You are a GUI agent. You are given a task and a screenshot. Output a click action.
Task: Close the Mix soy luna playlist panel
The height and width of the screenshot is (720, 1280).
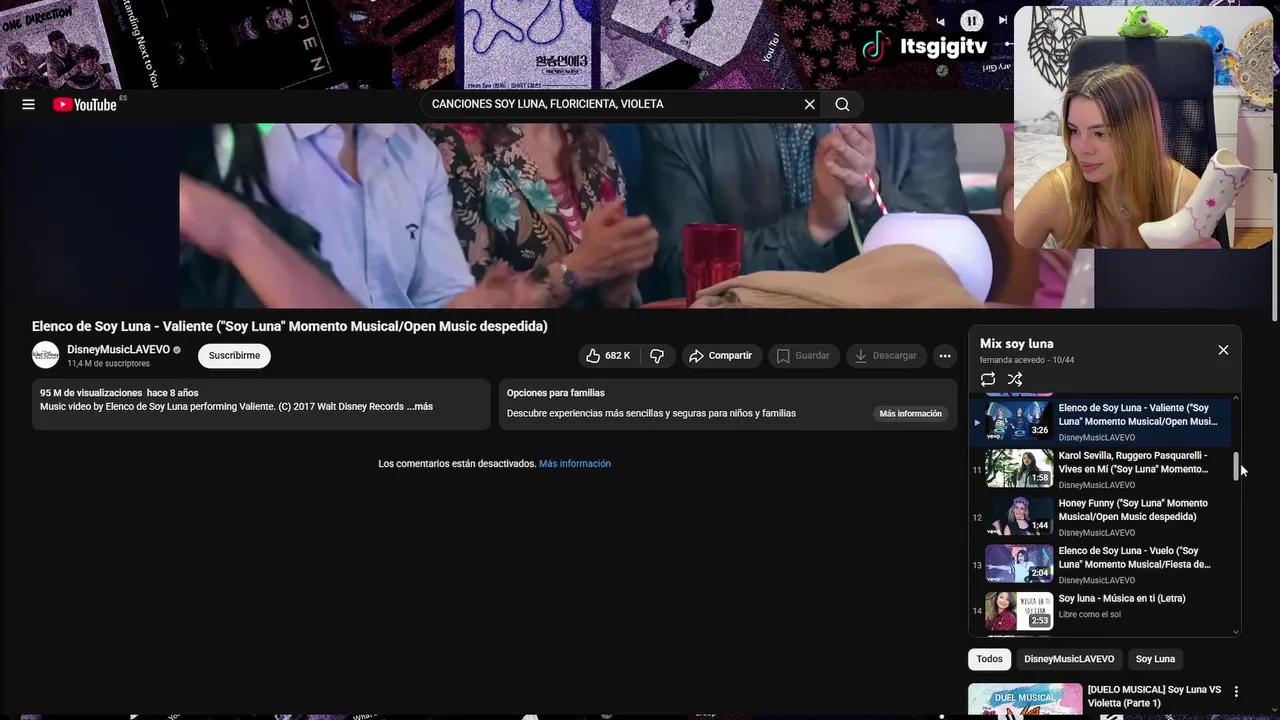click(x=1223, y=350)
